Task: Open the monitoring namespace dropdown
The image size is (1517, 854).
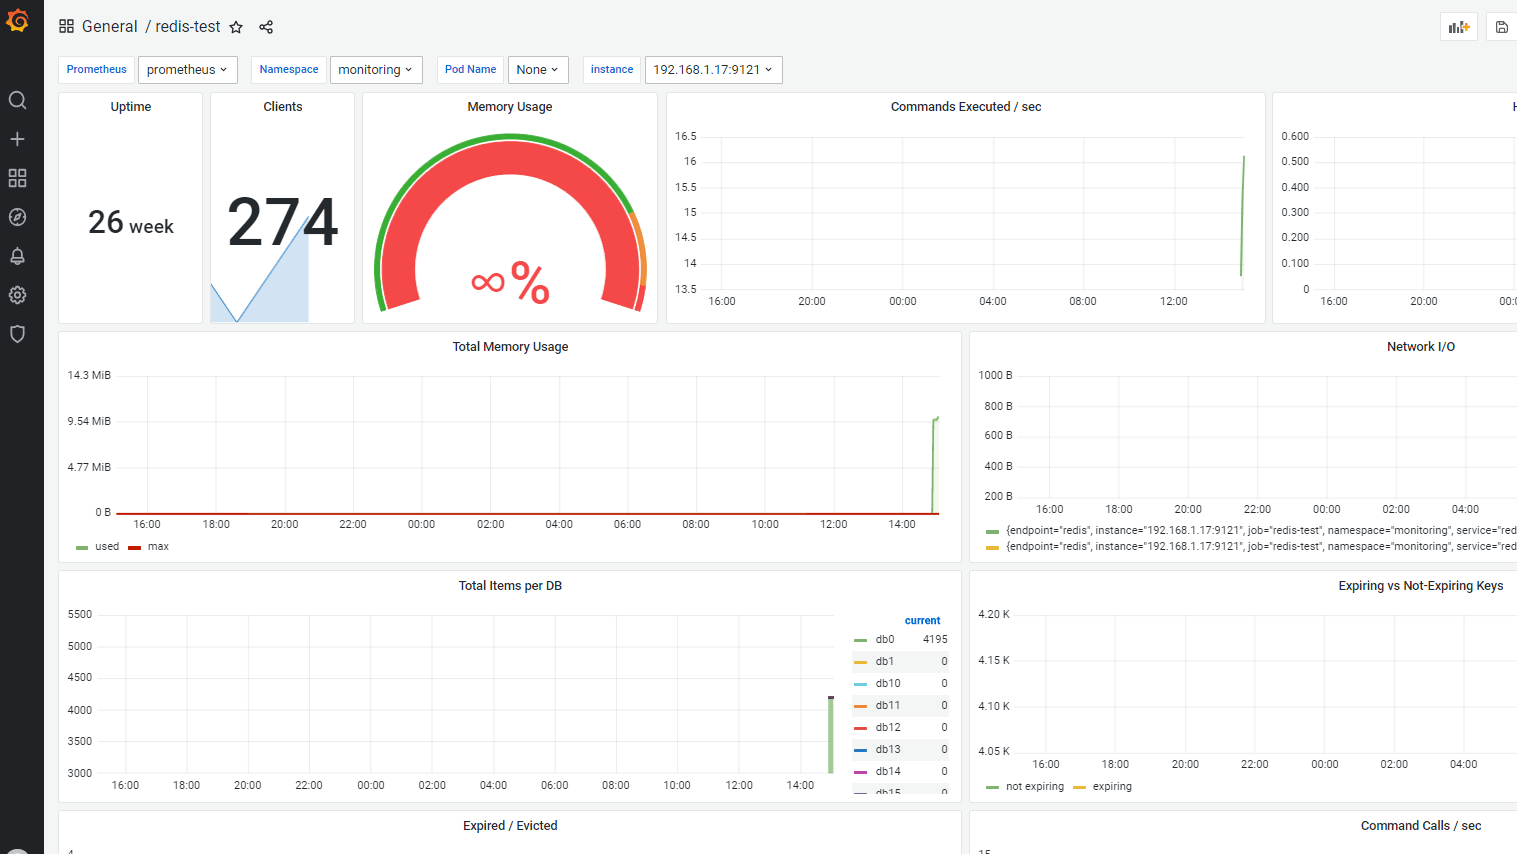Action: [376, 70]
